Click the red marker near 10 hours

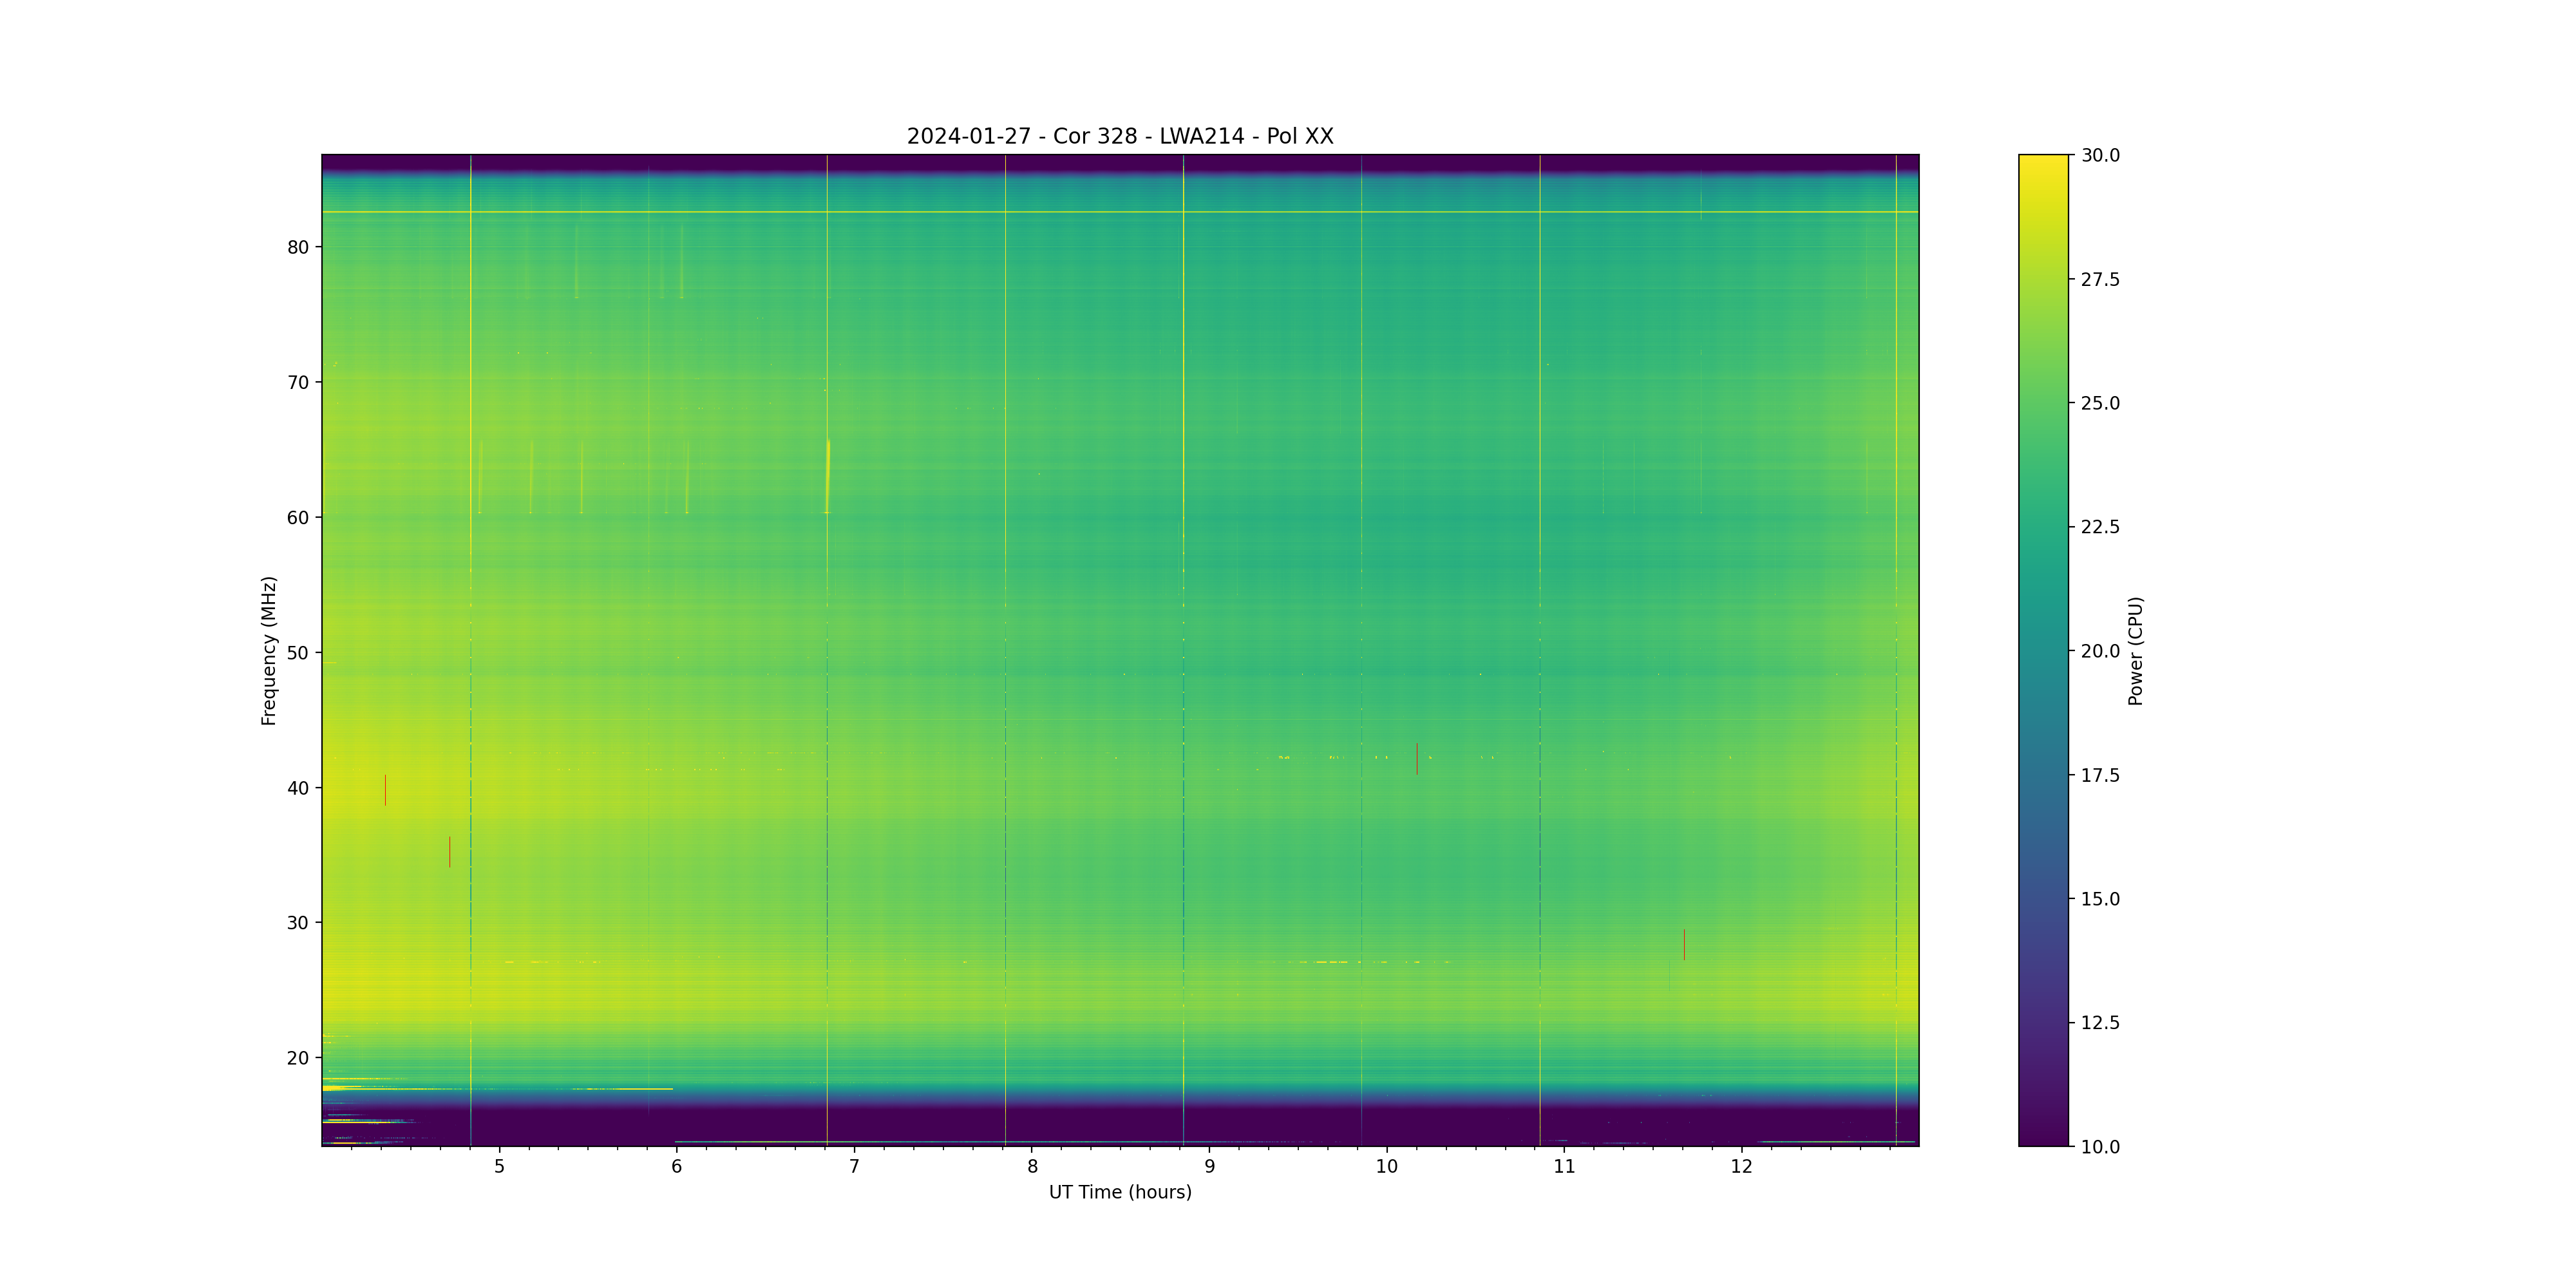(x=1416, y=758)
